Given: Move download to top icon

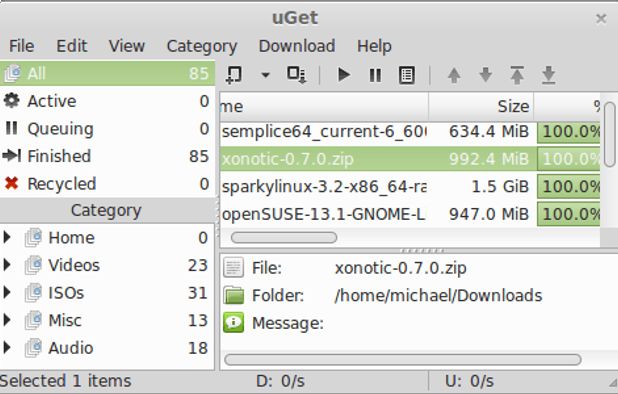Looking at the screenshot, I should pyautogui.click(x=517, y=75).
